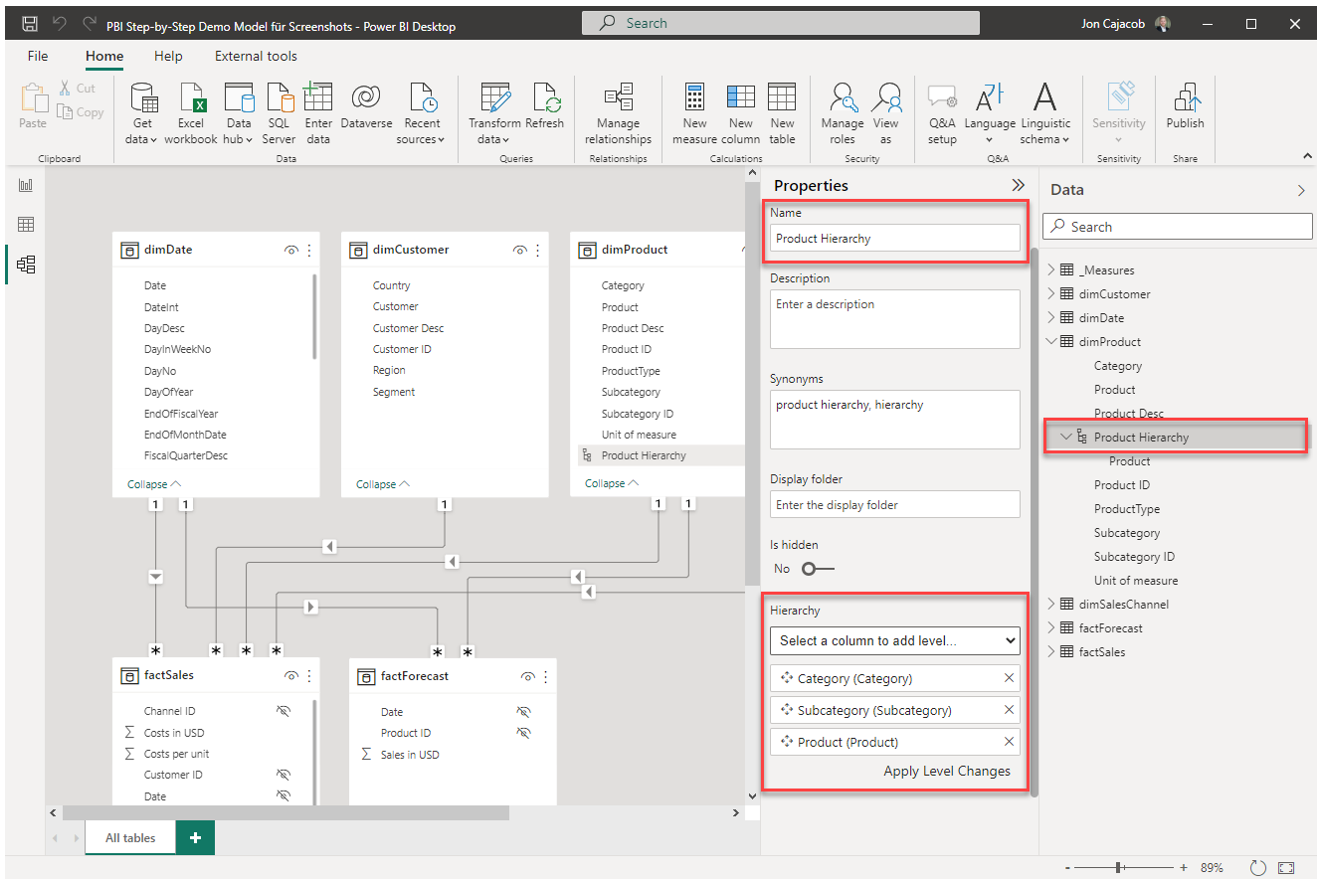Collapse the dimDate table card

pyautogui.click(x=154, y=484)
